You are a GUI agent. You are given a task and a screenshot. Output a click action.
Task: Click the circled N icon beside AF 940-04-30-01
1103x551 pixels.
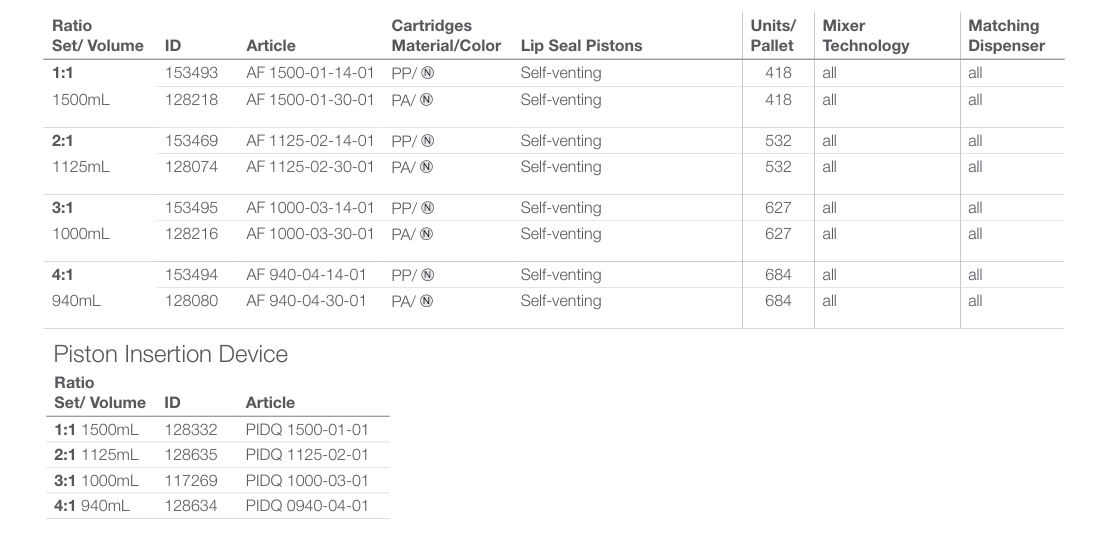point(427,301)
